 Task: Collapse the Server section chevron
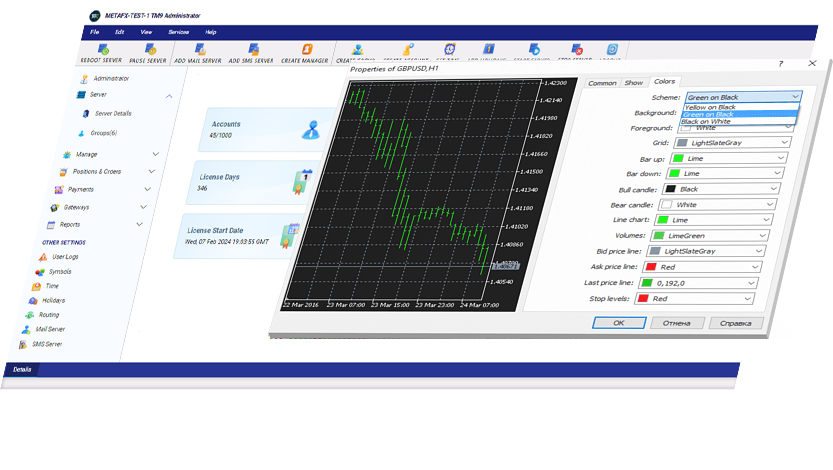[x=169, y=96]
